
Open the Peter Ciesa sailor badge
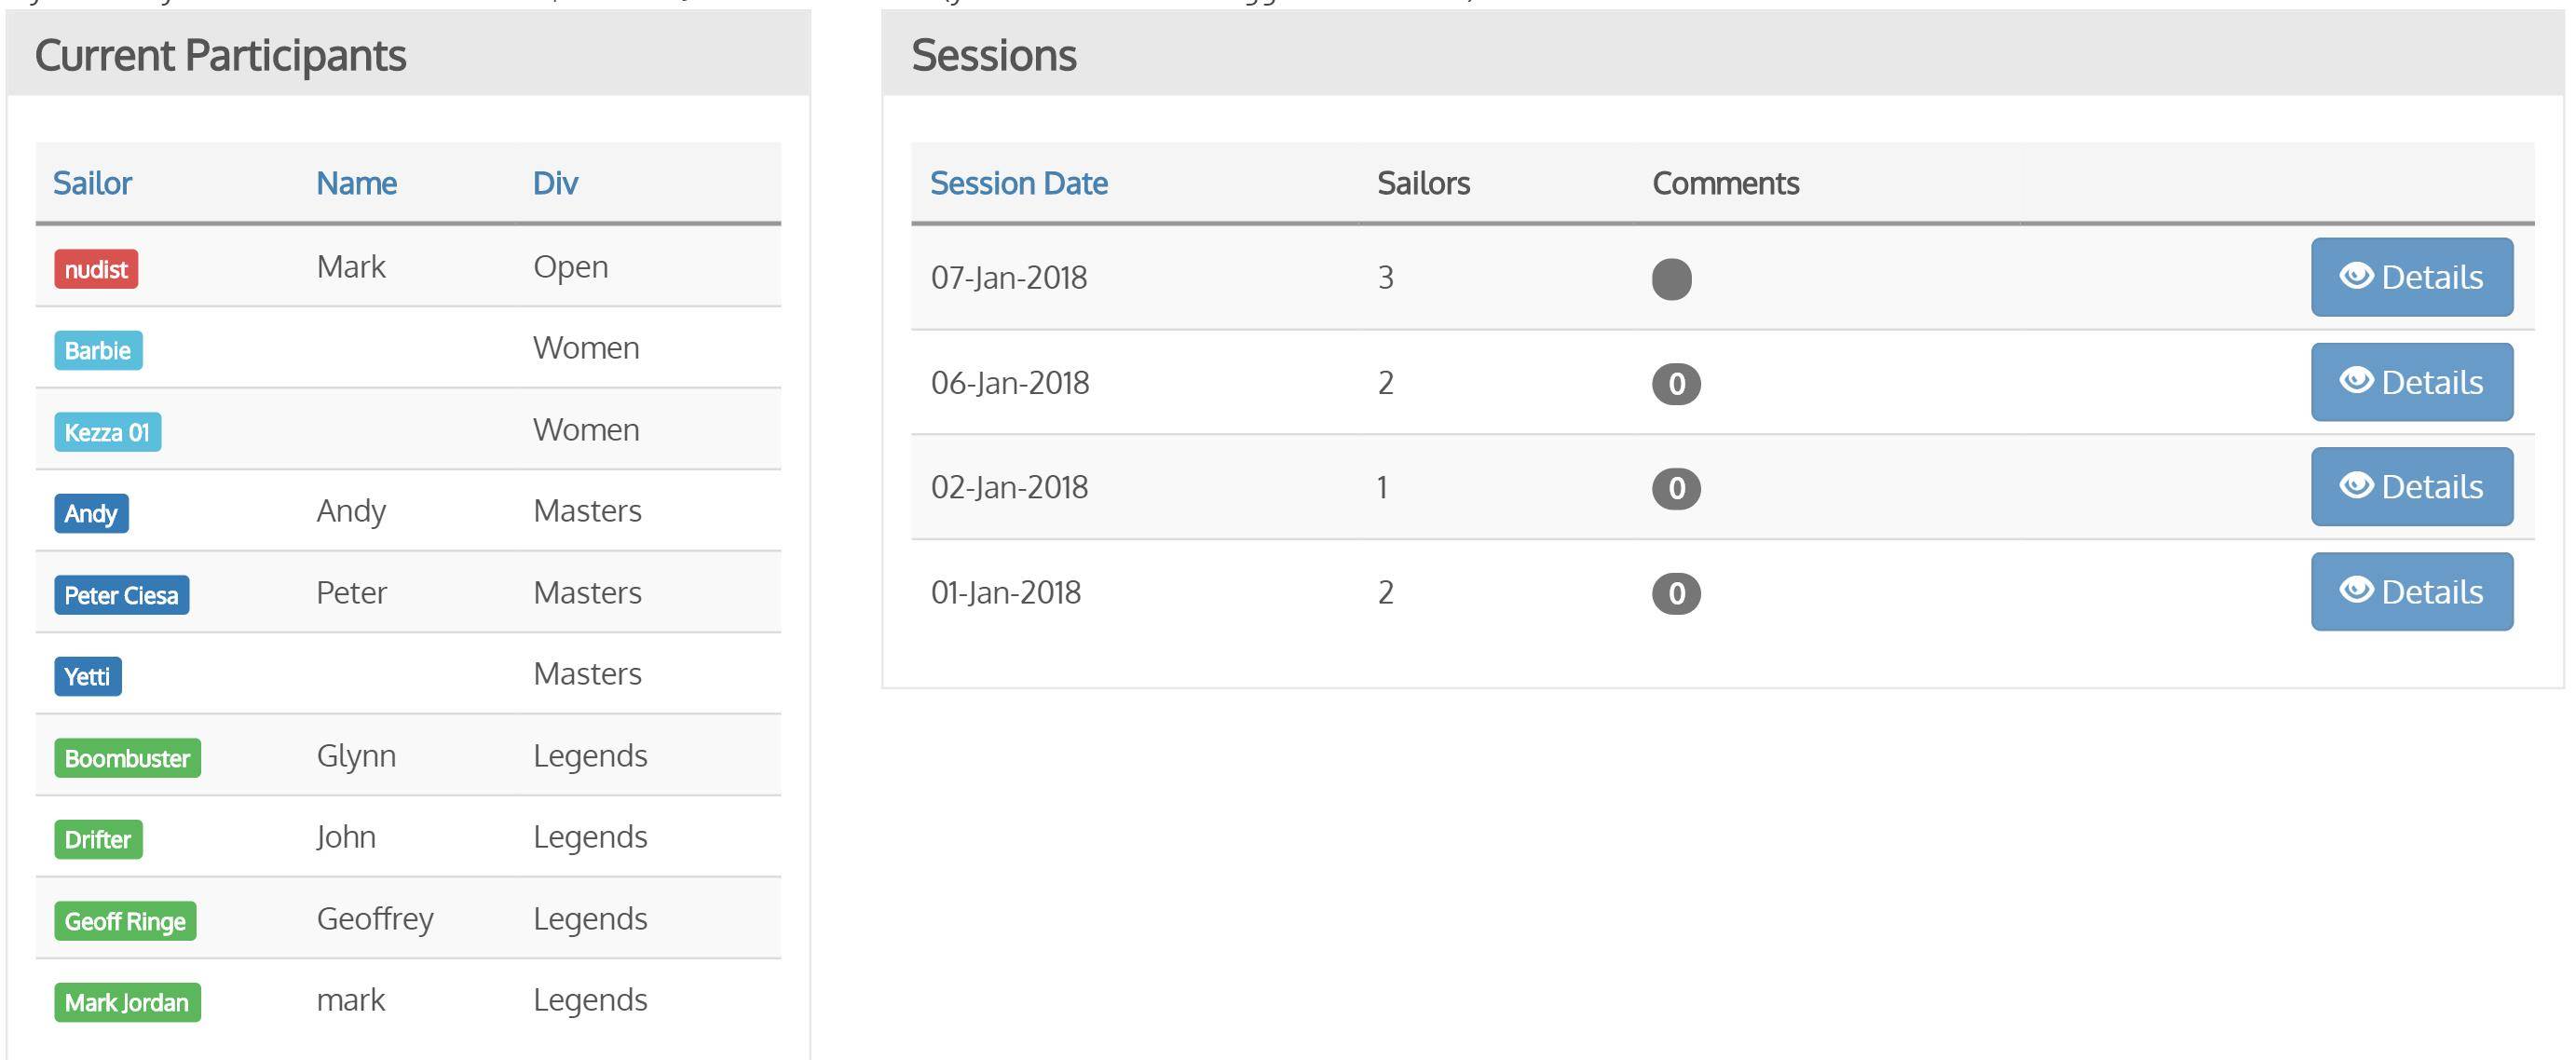pyautogui.click(x=121, y=595)
